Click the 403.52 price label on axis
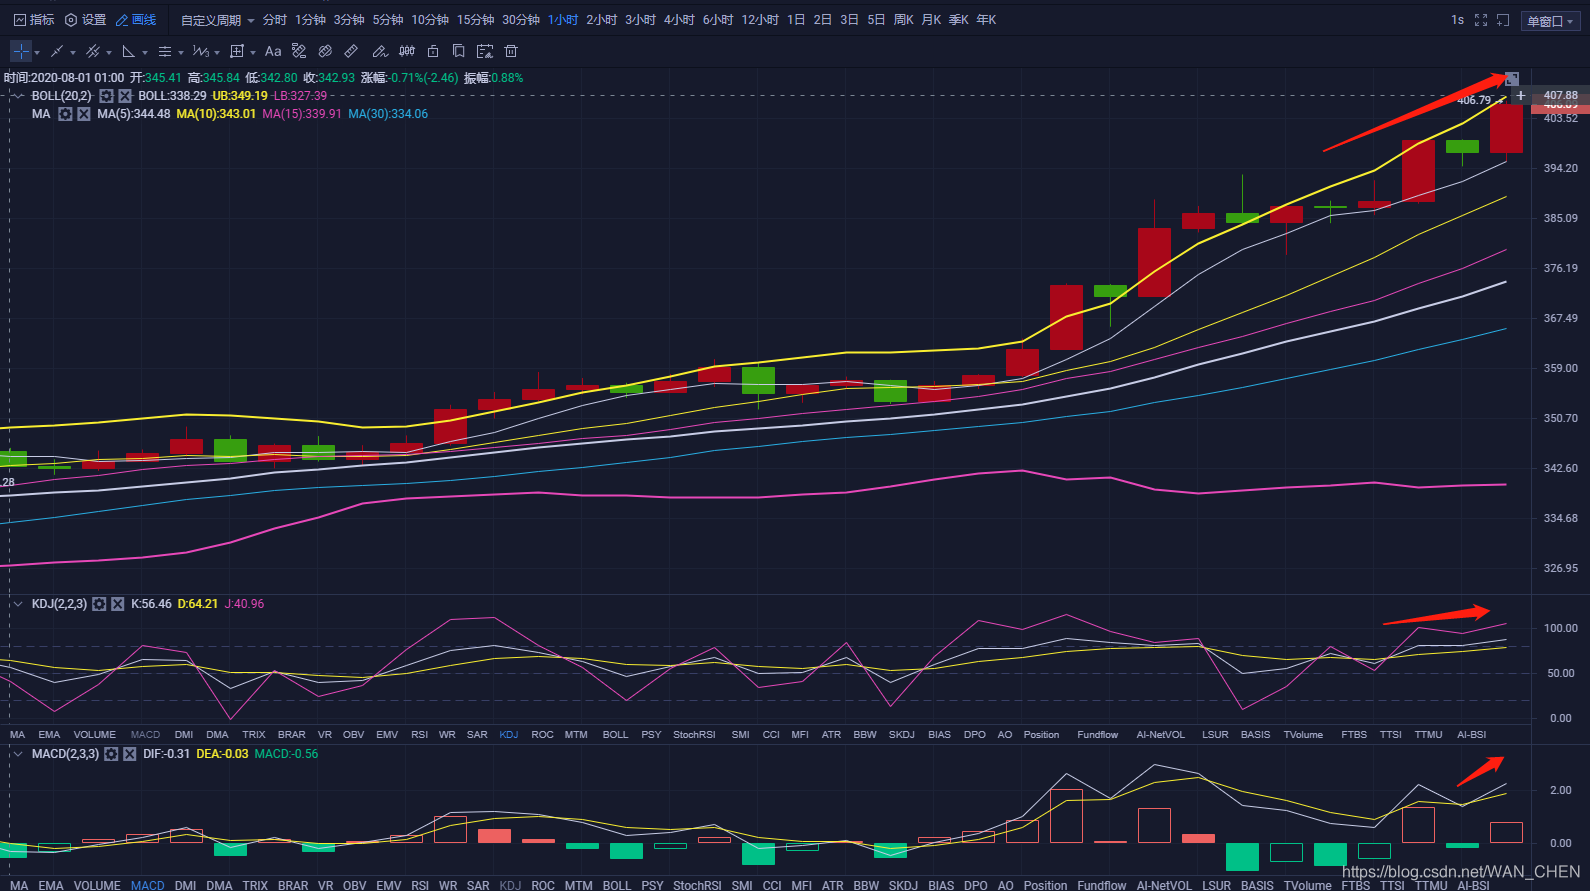 point(1561,119)
